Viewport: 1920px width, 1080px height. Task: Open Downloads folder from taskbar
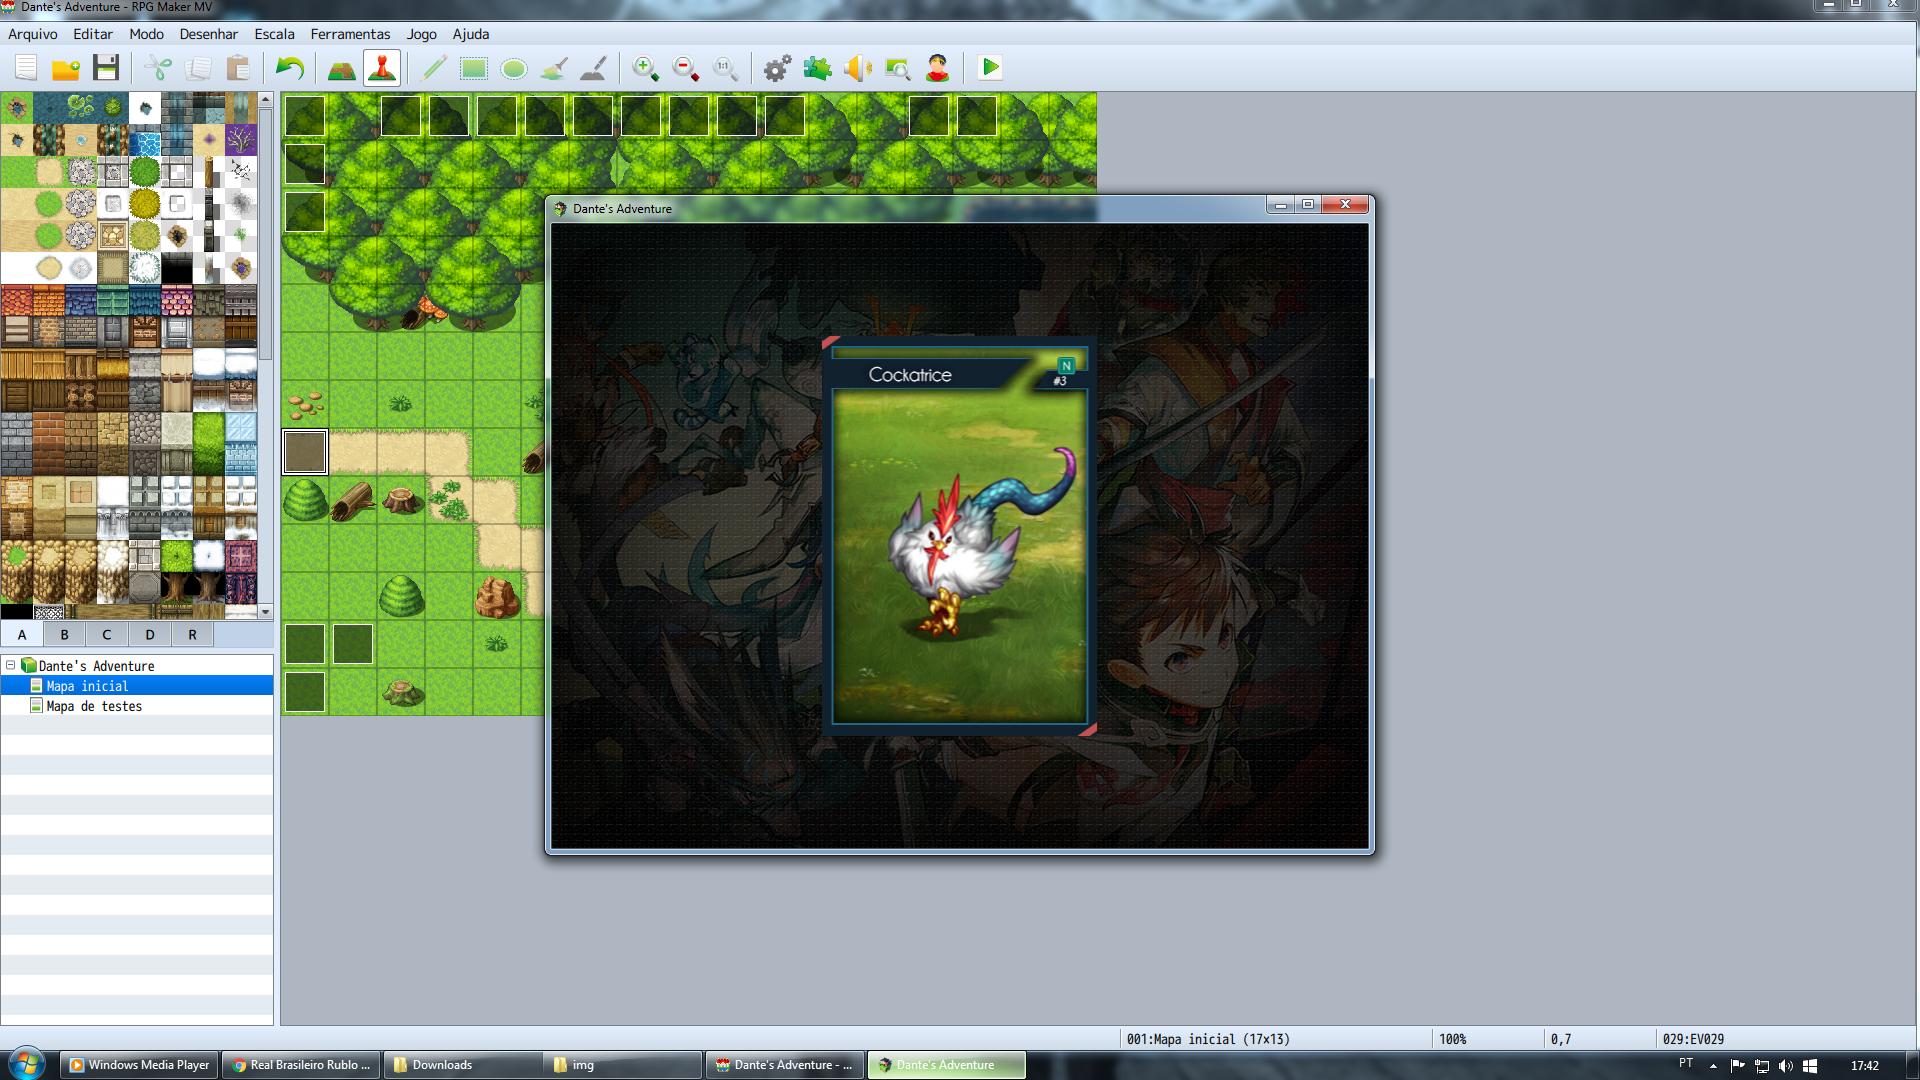tap(462, 1065)
